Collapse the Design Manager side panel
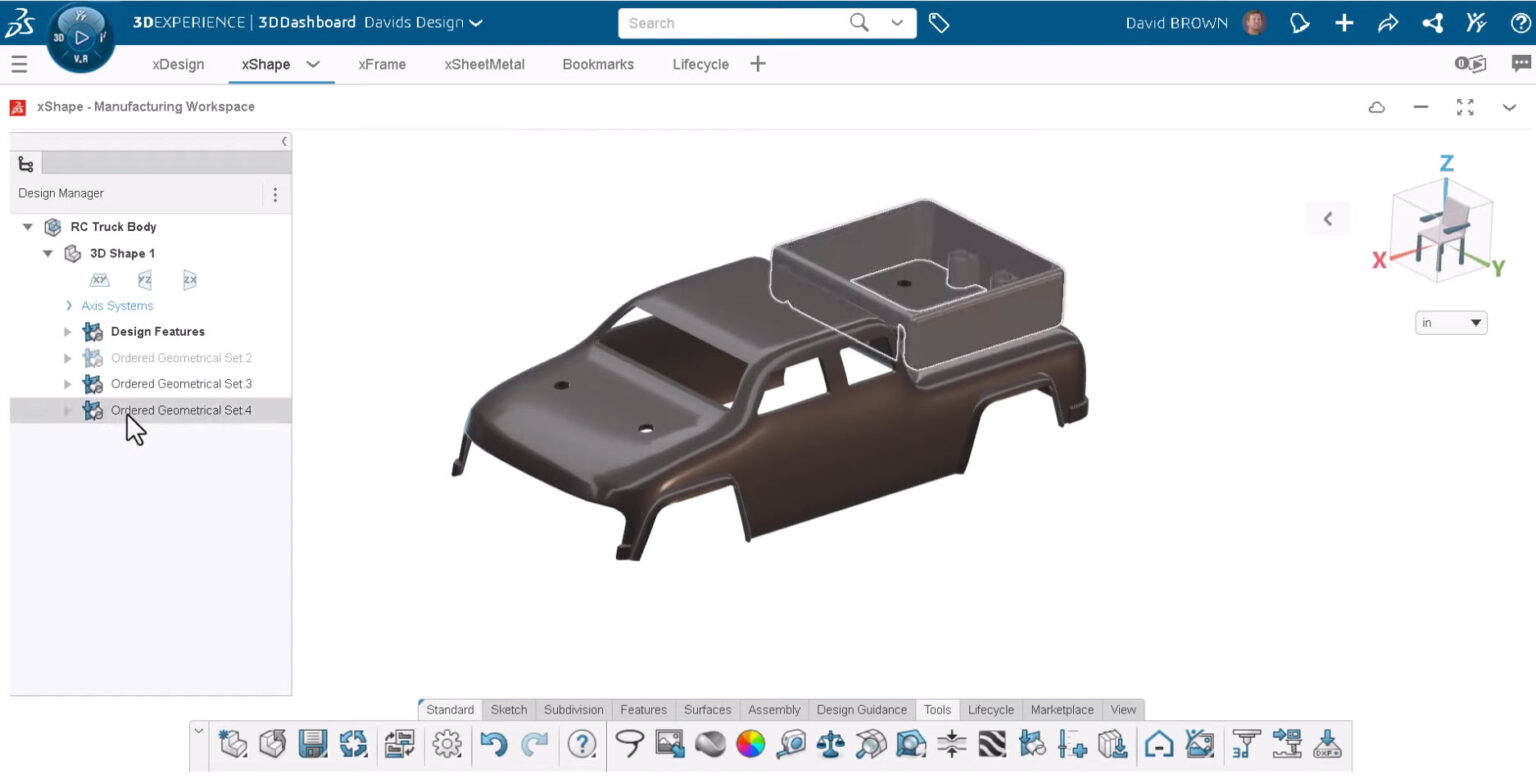This screenshot has width=1536, height=779. click(x=286, y=141)
